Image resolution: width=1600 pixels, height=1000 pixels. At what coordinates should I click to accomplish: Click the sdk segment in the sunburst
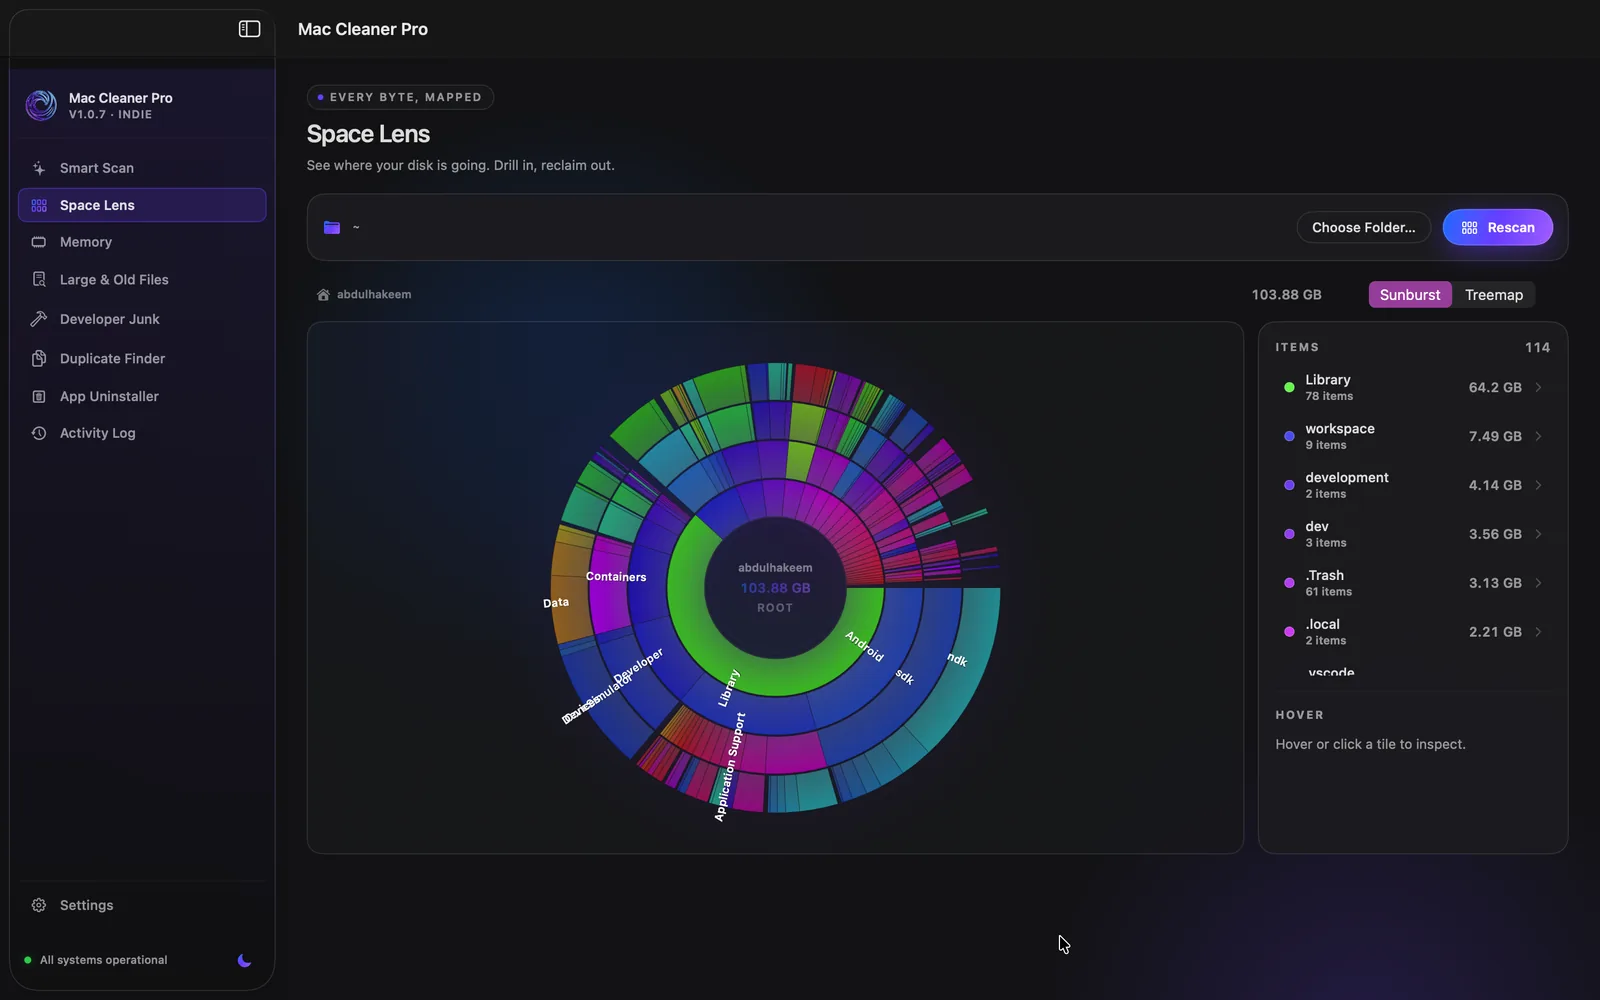tap(903, 676)
